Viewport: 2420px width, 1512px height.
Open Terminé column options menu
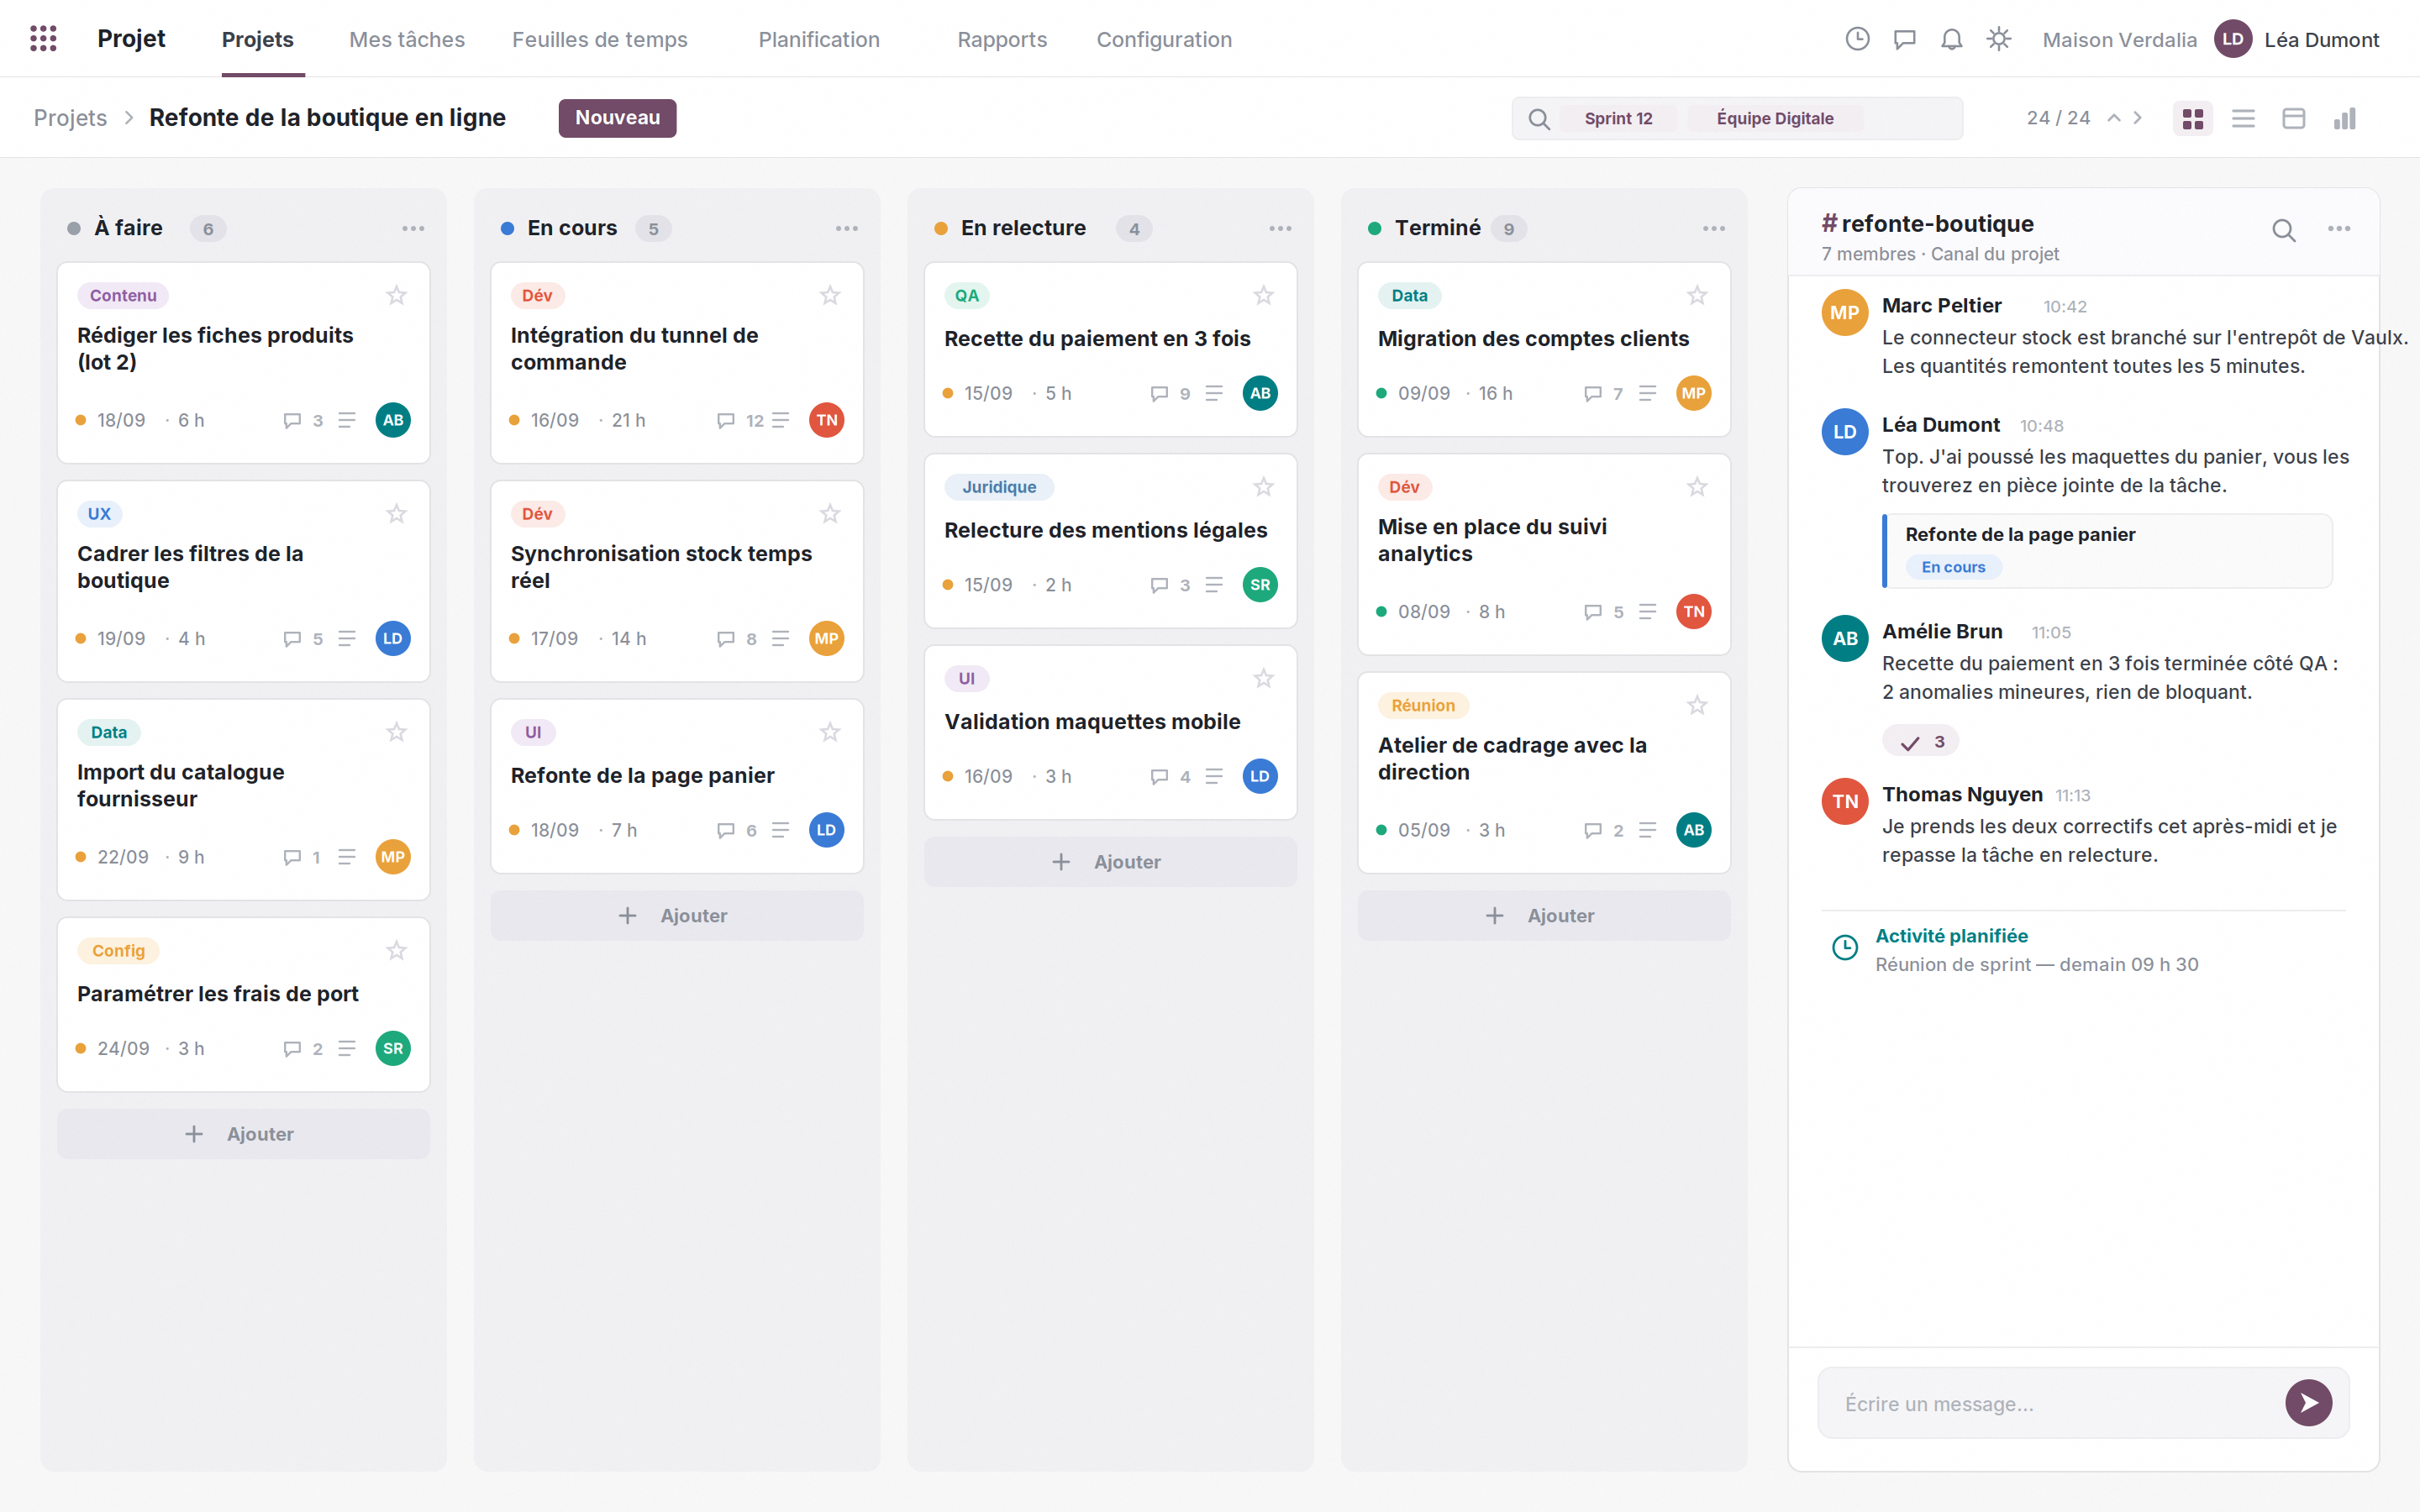pos(1714,228)
